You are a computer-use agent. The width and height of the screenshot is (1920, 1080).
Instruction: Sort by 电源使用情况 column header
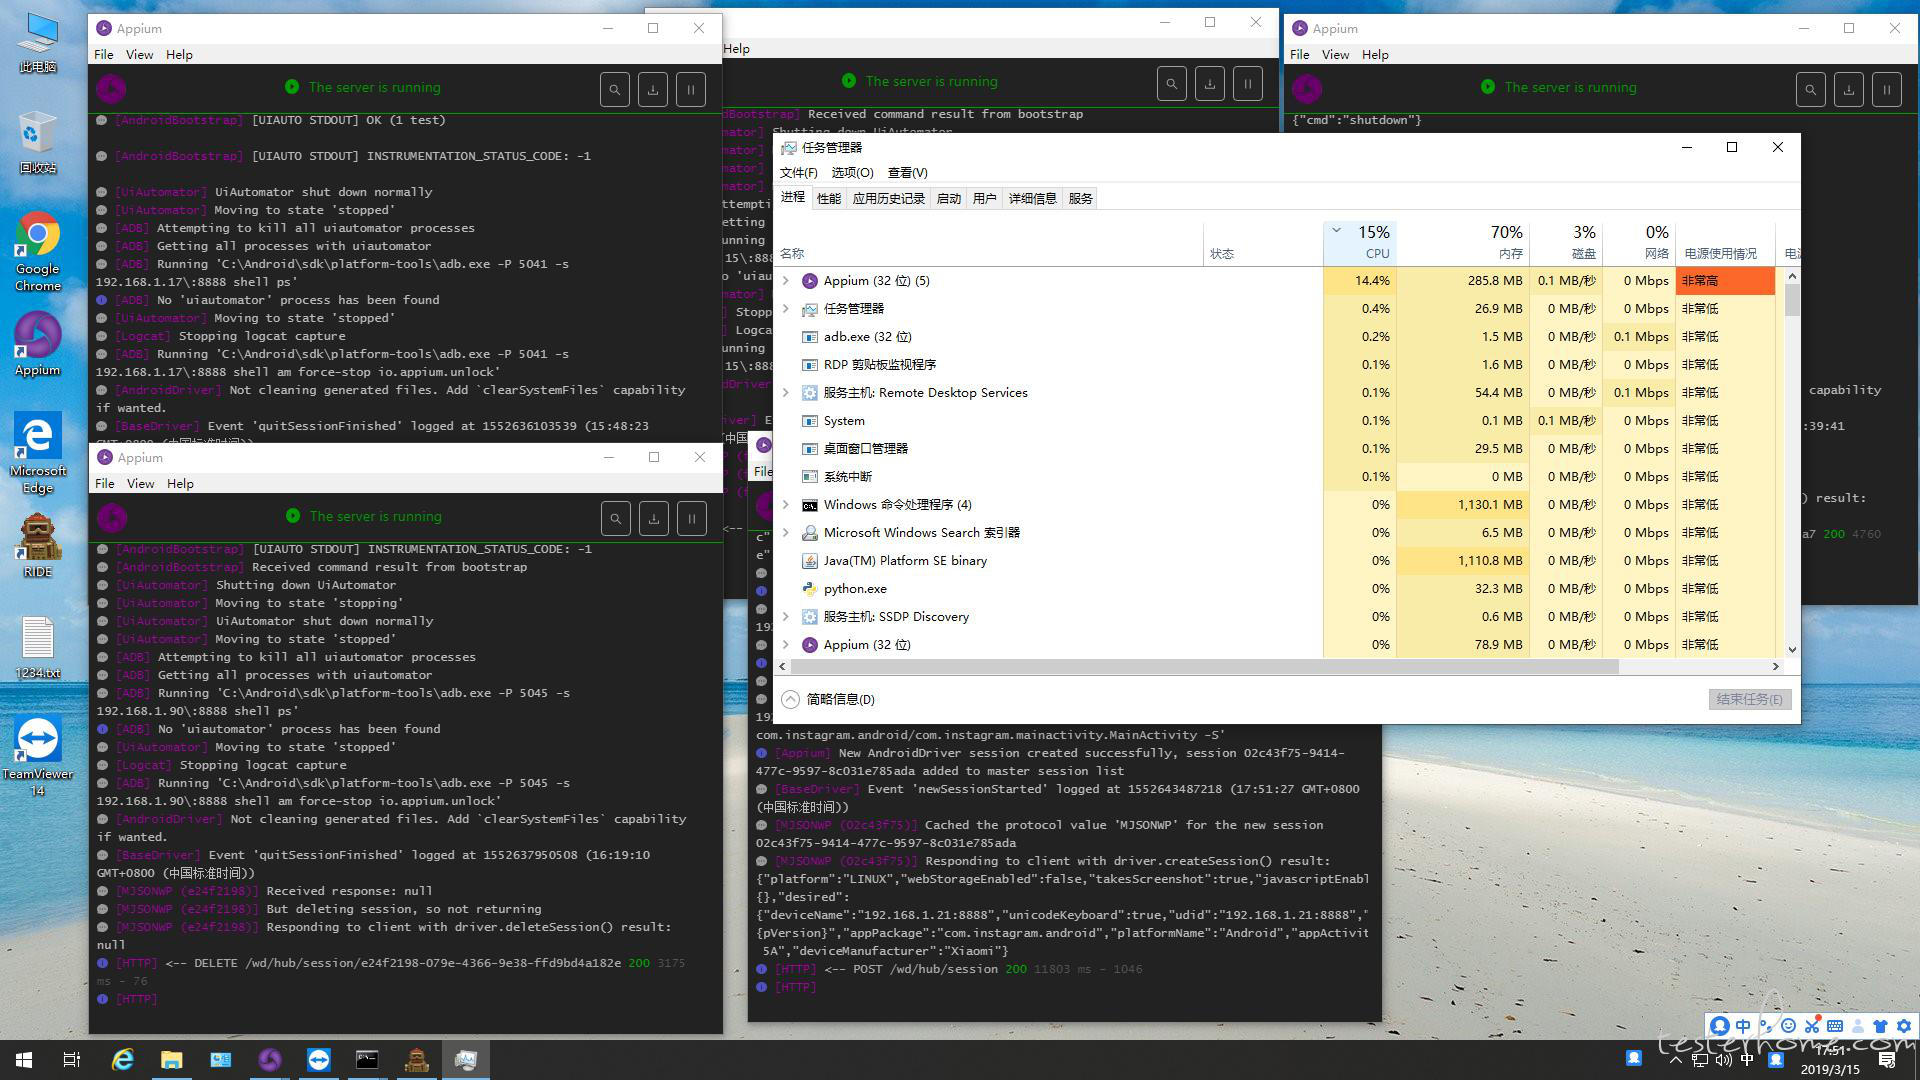[x=1724, y=242]
